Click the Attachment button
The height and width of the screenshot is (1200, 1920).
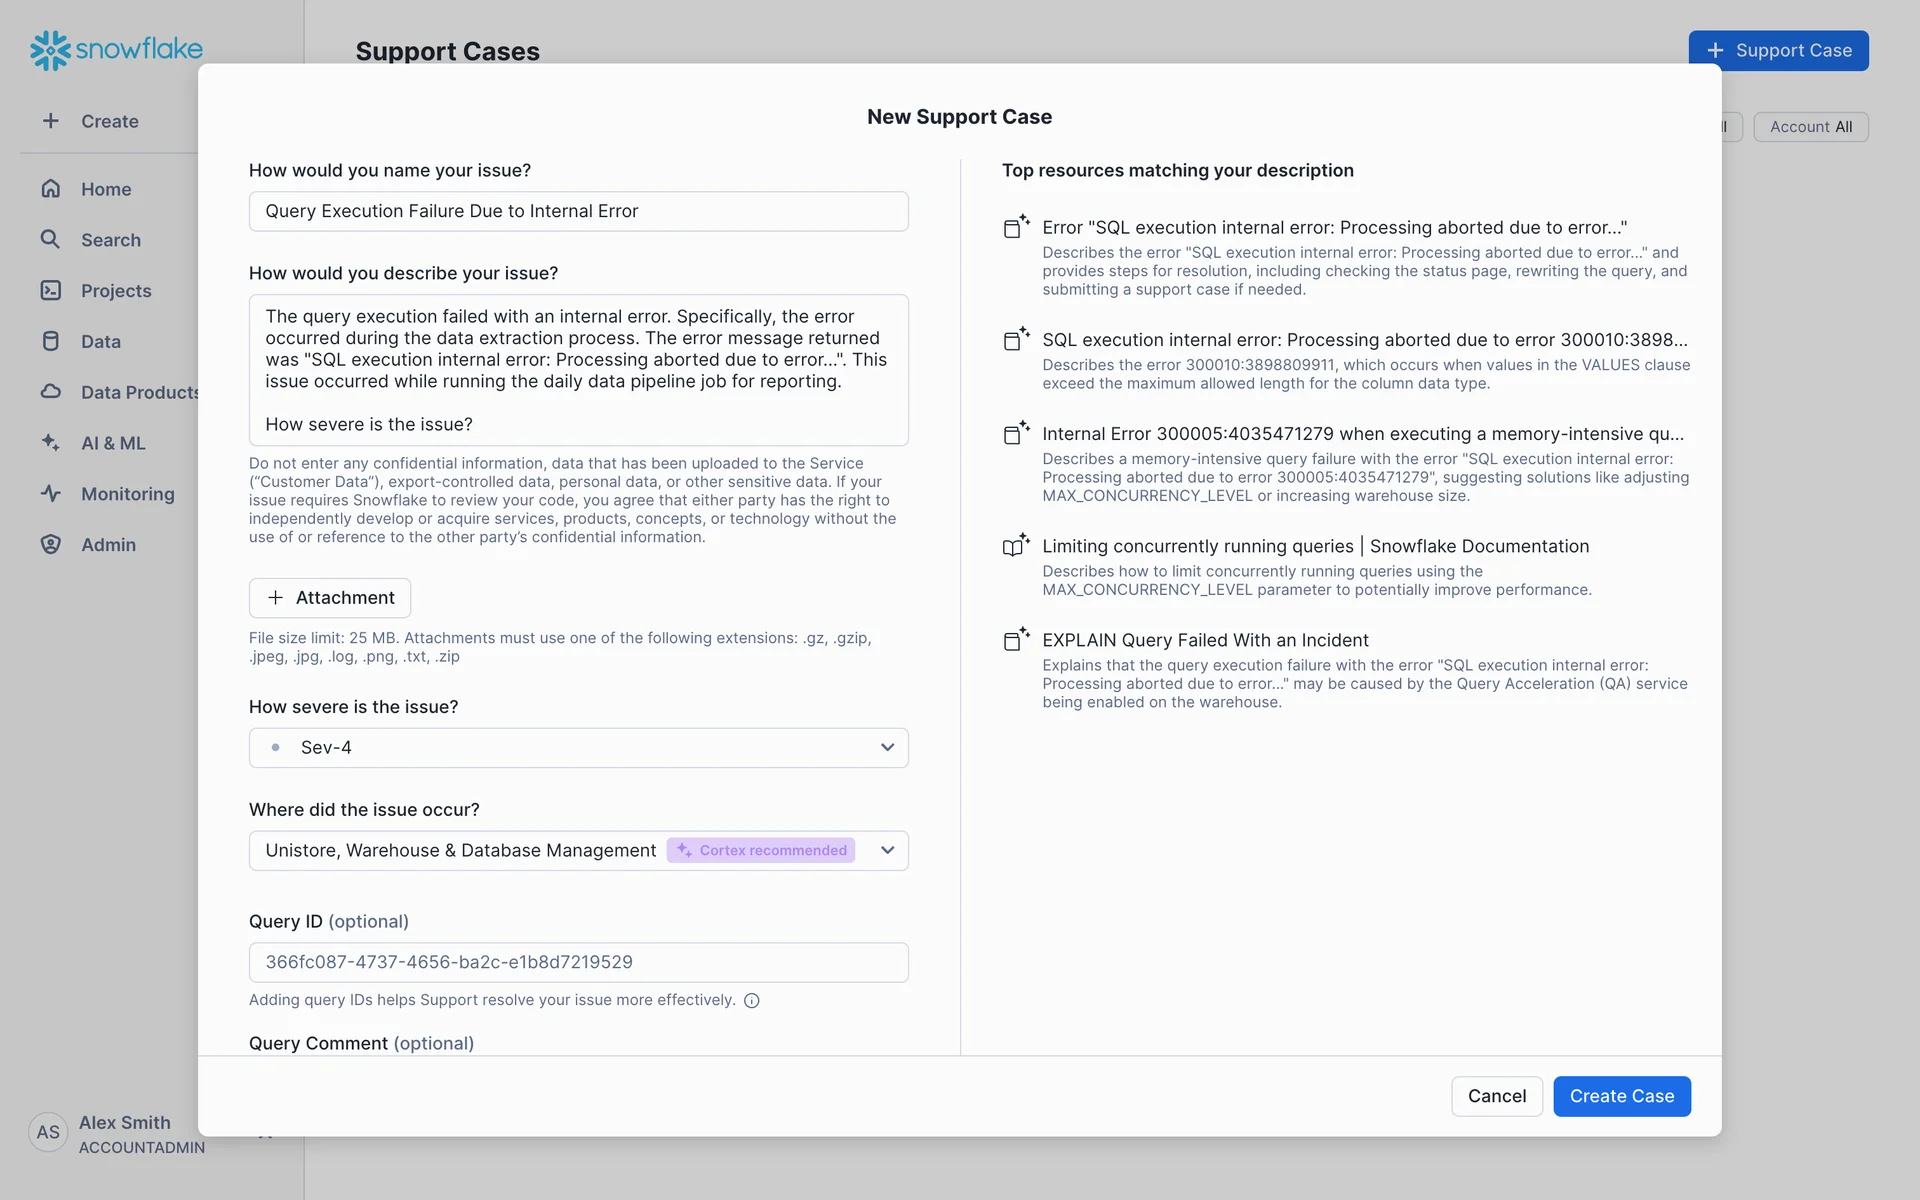(x=330, y=598)
